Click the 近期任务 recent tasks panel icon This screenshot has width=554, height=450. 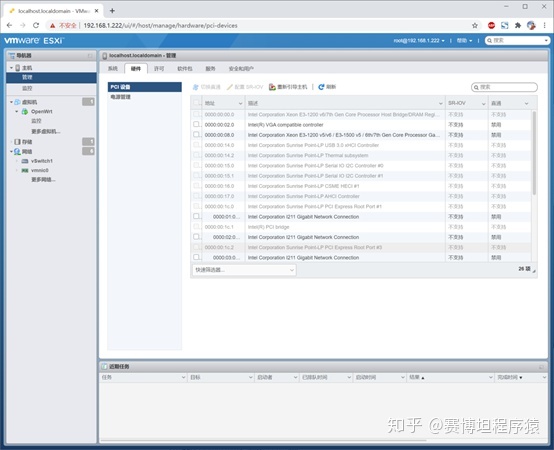[104, 367]
